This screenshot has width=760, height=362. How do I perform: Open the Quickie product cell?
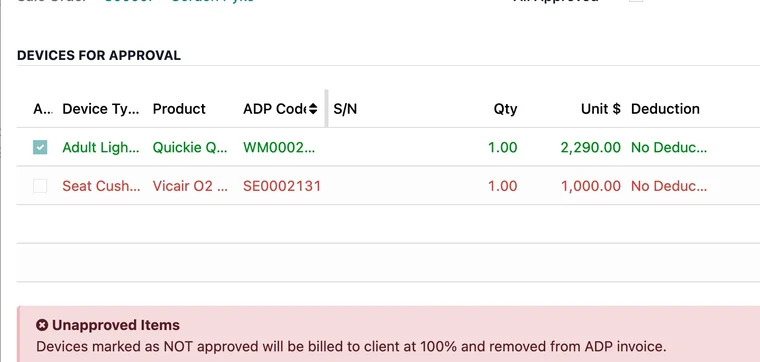(x=190, y=147)
